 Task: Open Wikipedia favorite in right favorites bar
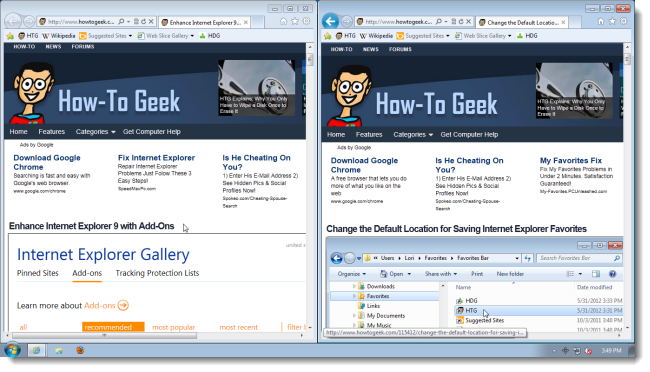[x=376, y=36]
